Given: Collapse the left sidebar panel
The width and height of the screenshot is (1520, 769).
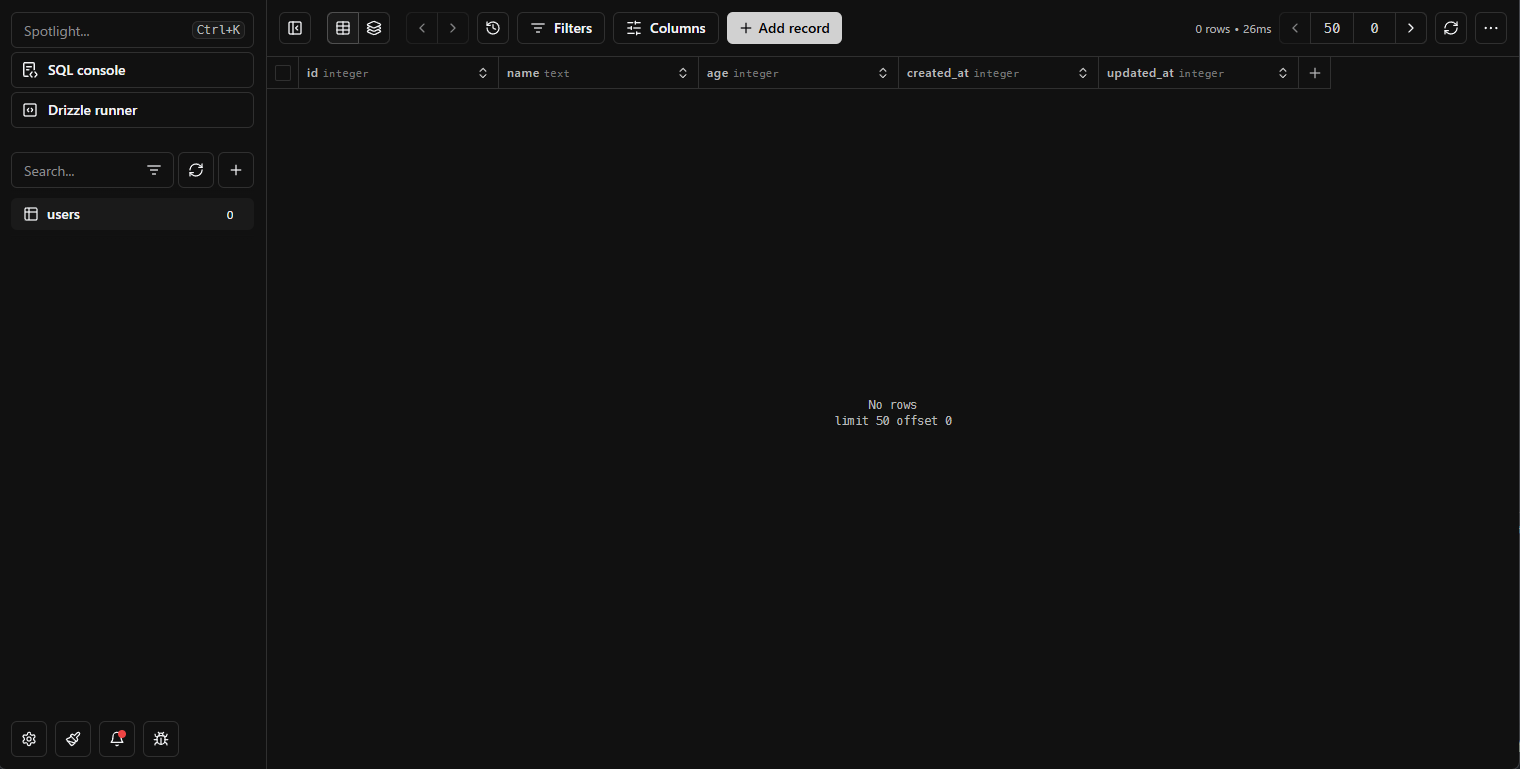Looking at the screenshot, I should pyautogui.click(x=295, y=28).
